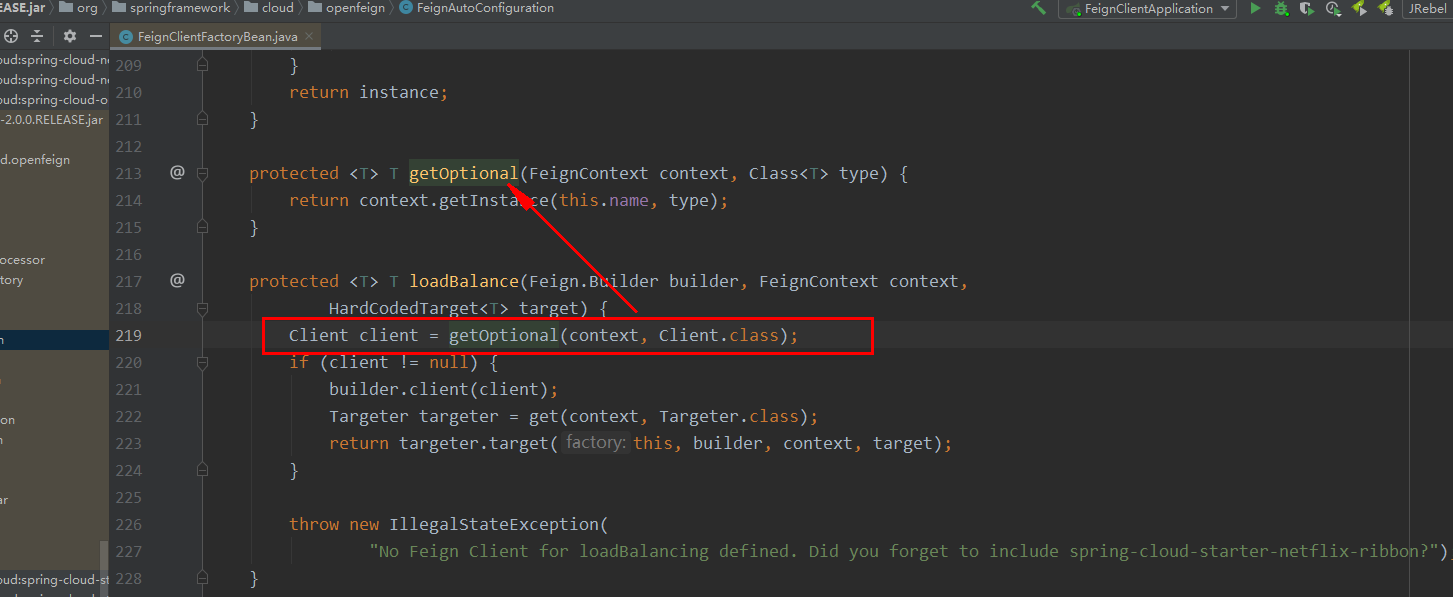The height and width of the screenshot is (597, 1453).
Task: Click getInstance call on line 214
Action: [493, 200]
